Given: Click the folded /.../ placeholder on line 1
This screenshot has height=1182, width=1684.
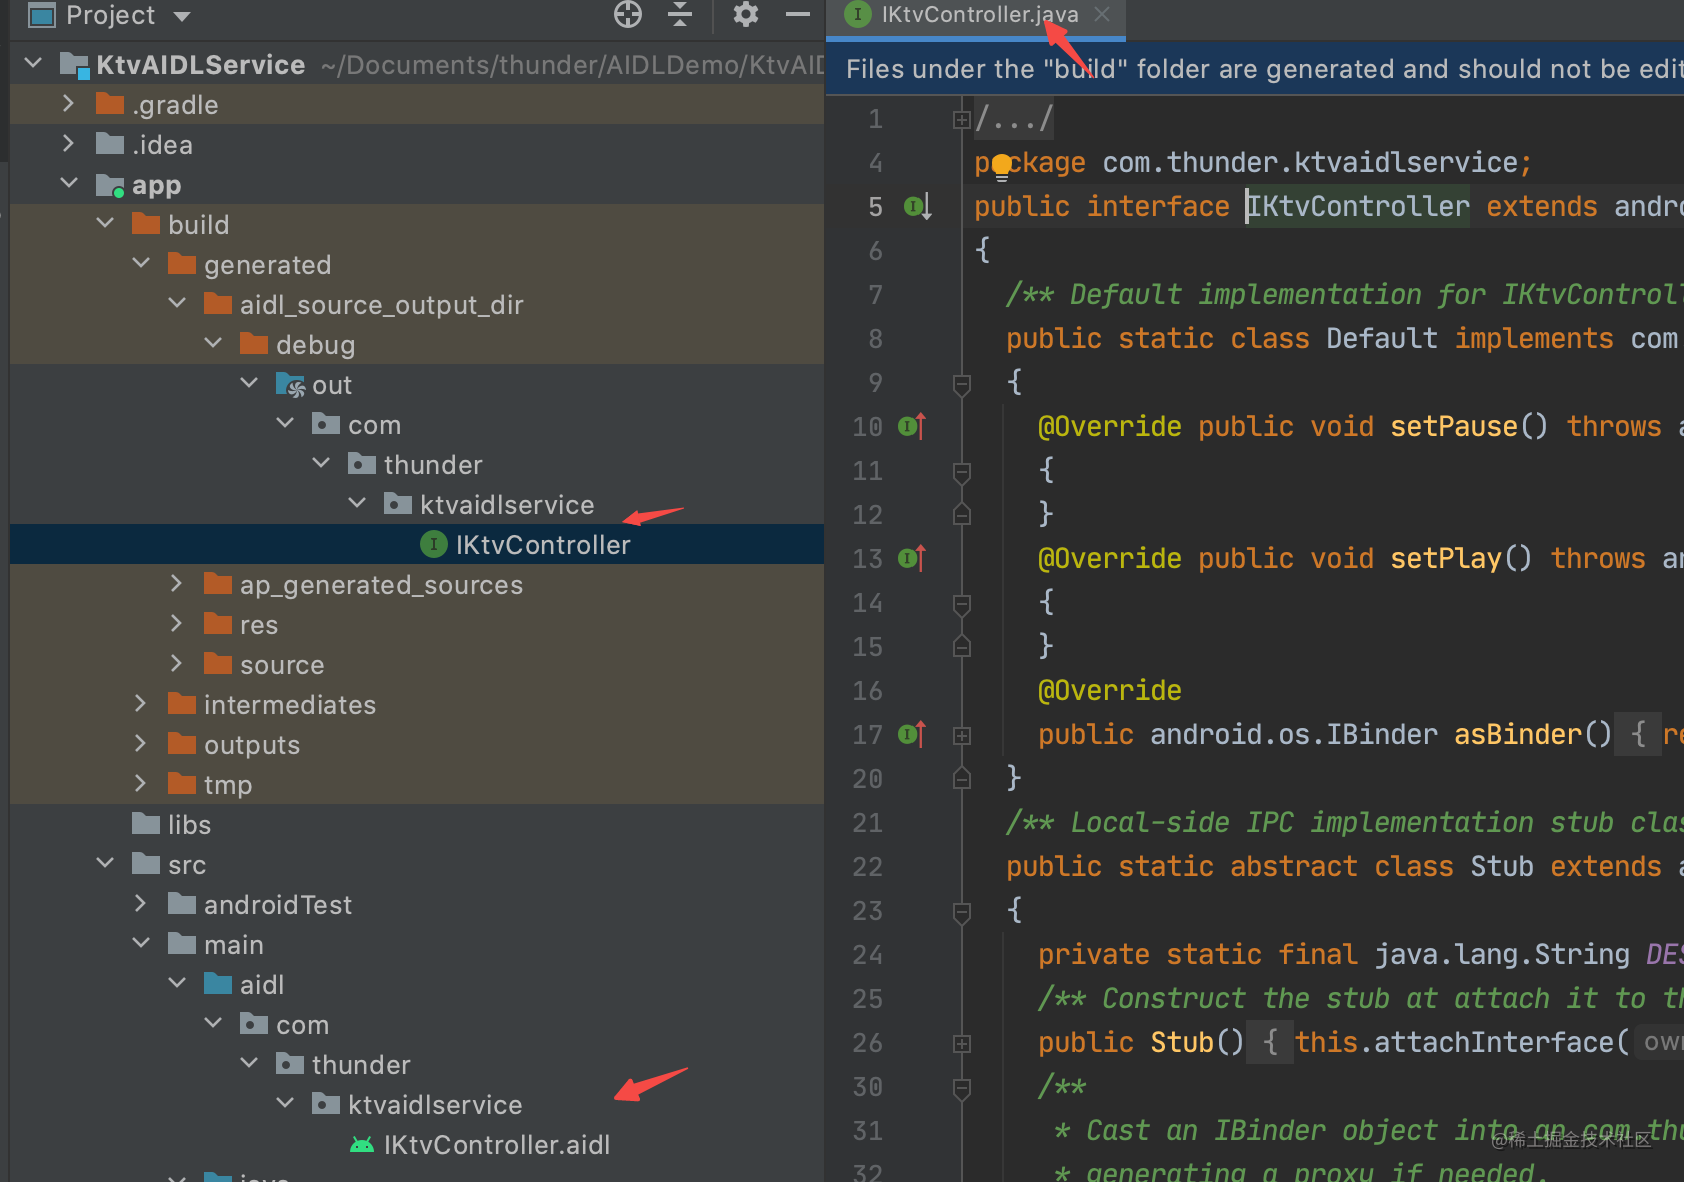Looking at the screenshot, I should tap(1014, 120).
